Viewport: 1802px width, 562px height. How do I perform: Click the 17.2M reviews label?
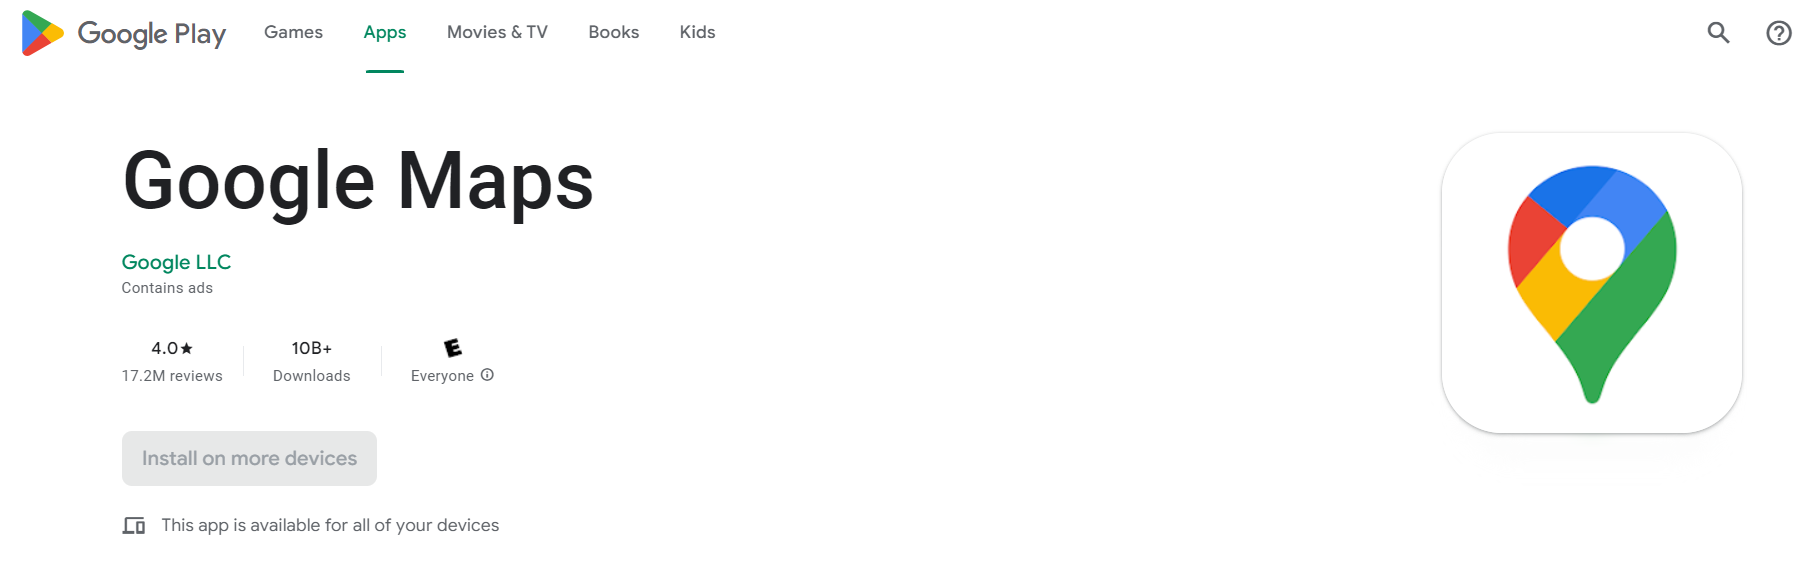(172, 376)
